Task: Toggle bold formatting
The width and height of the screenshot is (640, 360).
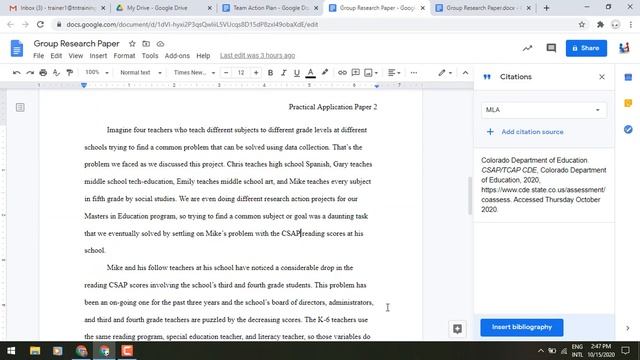Action: point(270,73)
